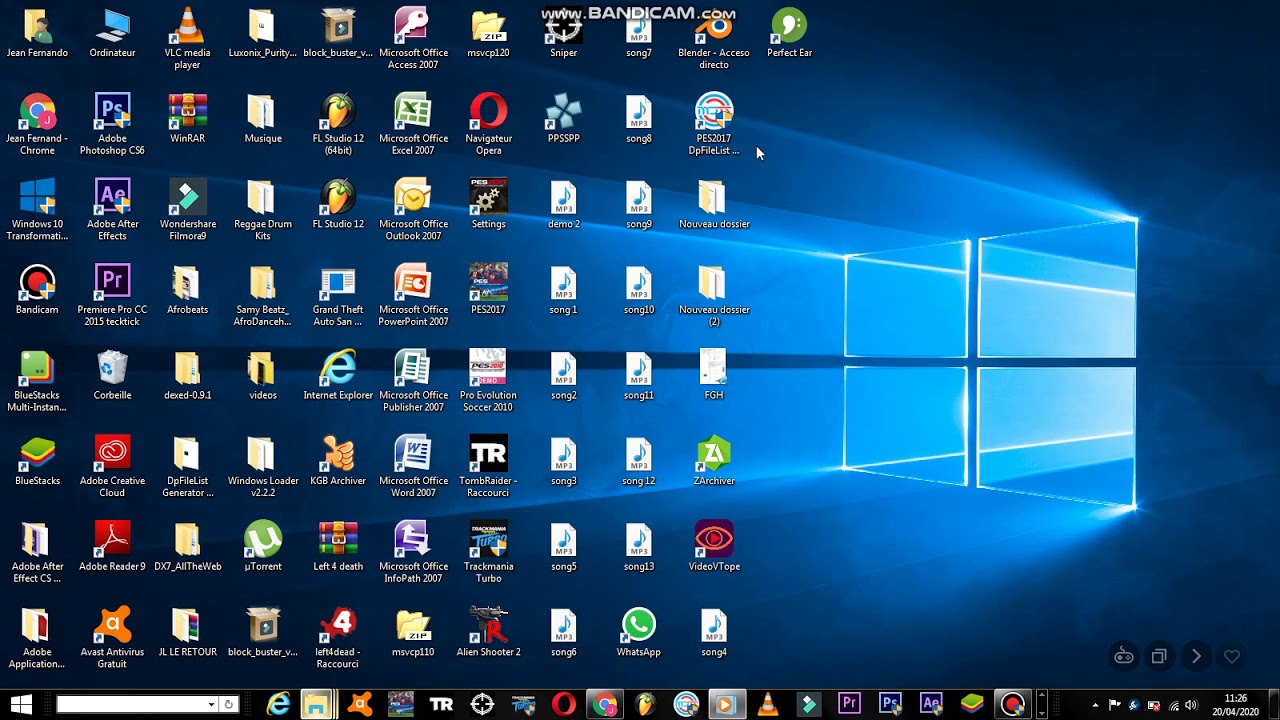Open VLC media player desktop shortcut
Viewport: 1280px width, 720px height.
click(x=187, y=38)
